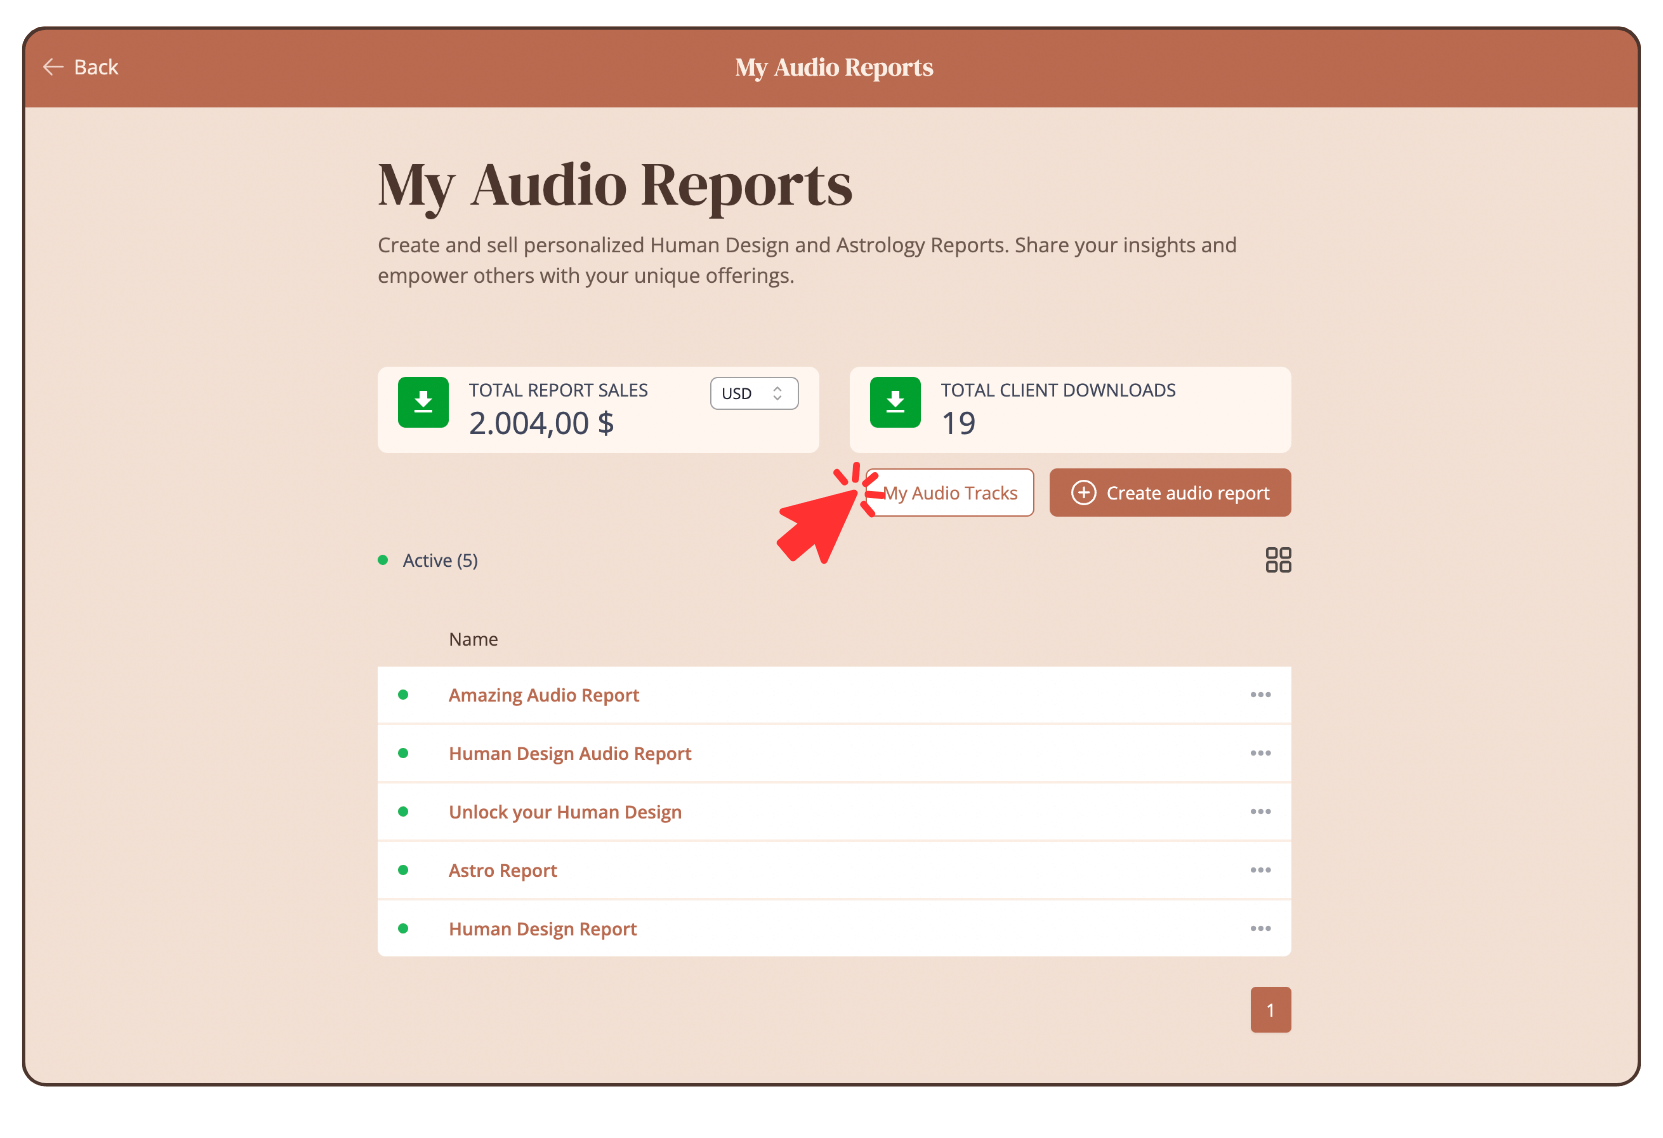Click Create audio report button

[1170, 493]
